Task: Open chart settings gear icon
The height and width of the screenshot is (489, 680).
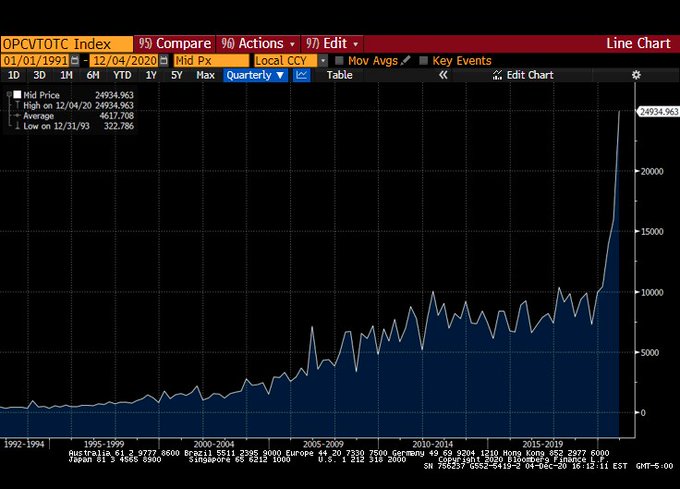Action: pos(636,75)
